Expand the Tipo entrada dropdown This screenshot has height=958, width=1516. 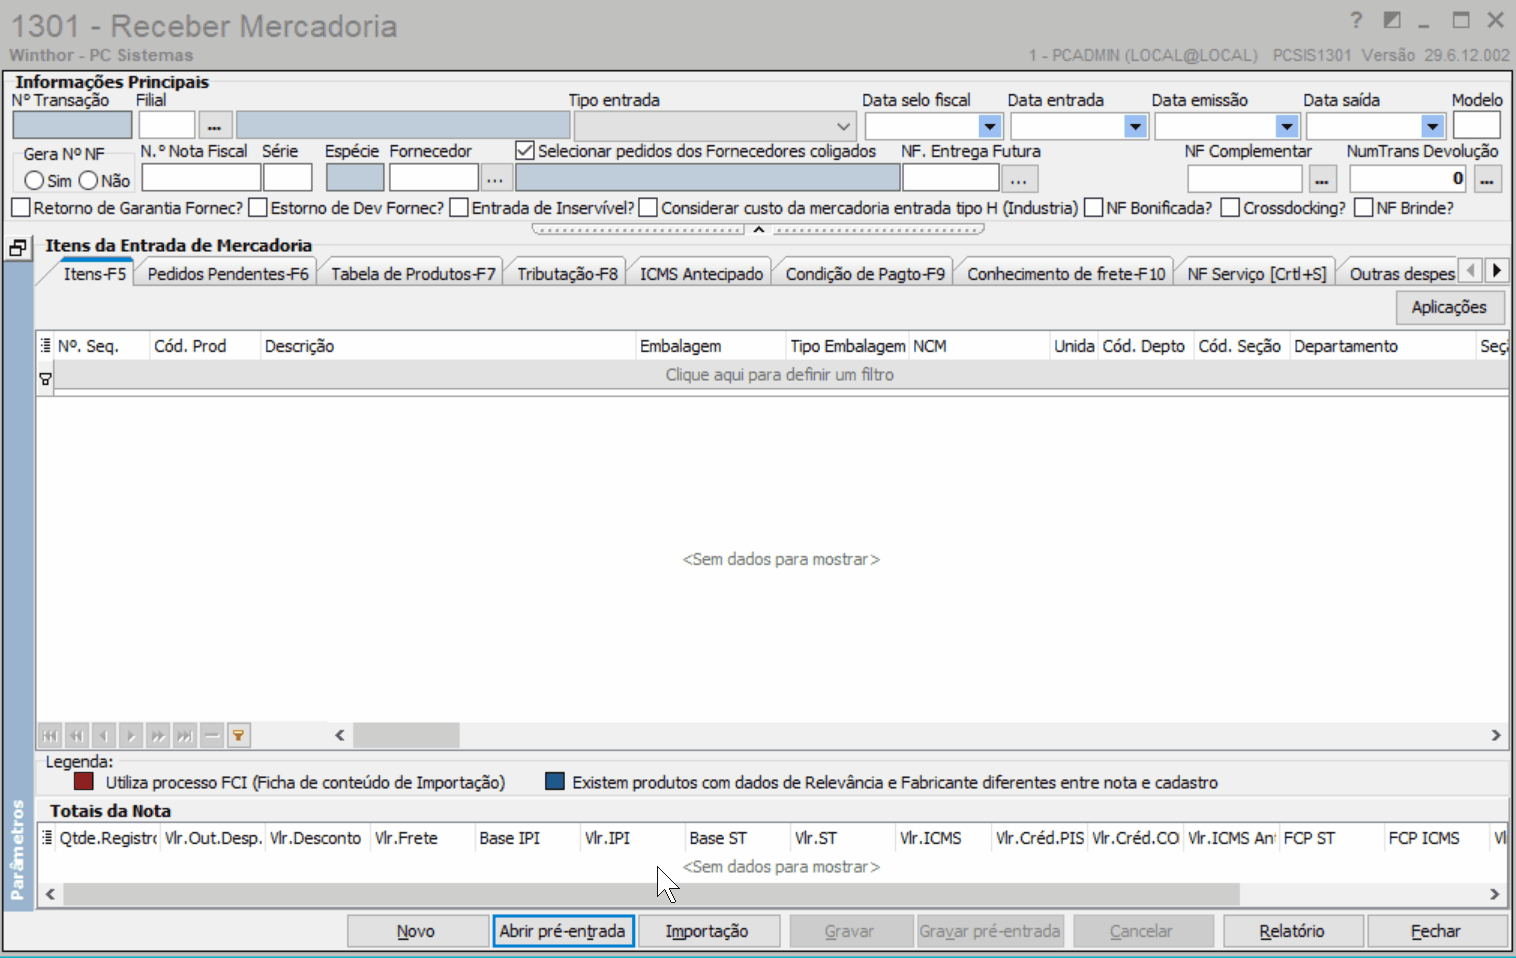[843, 127]
